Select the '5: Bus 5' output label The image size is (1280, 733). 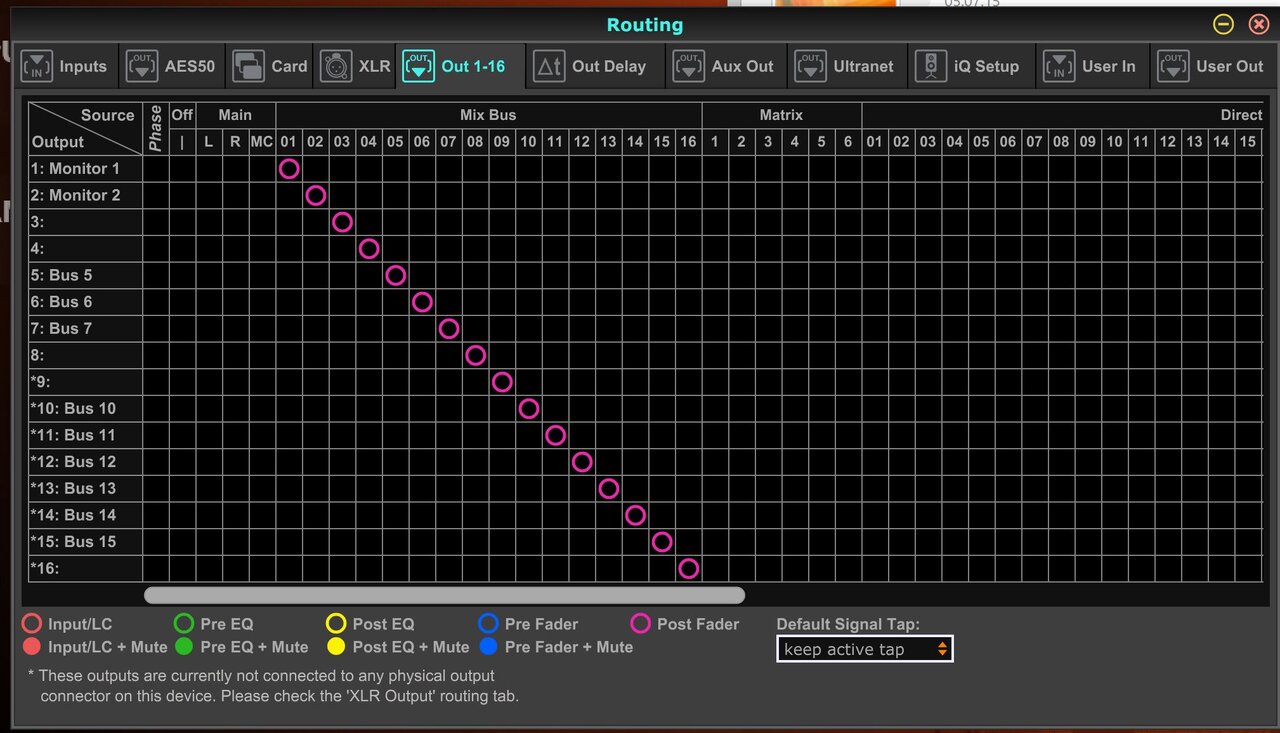pos(85,275)
